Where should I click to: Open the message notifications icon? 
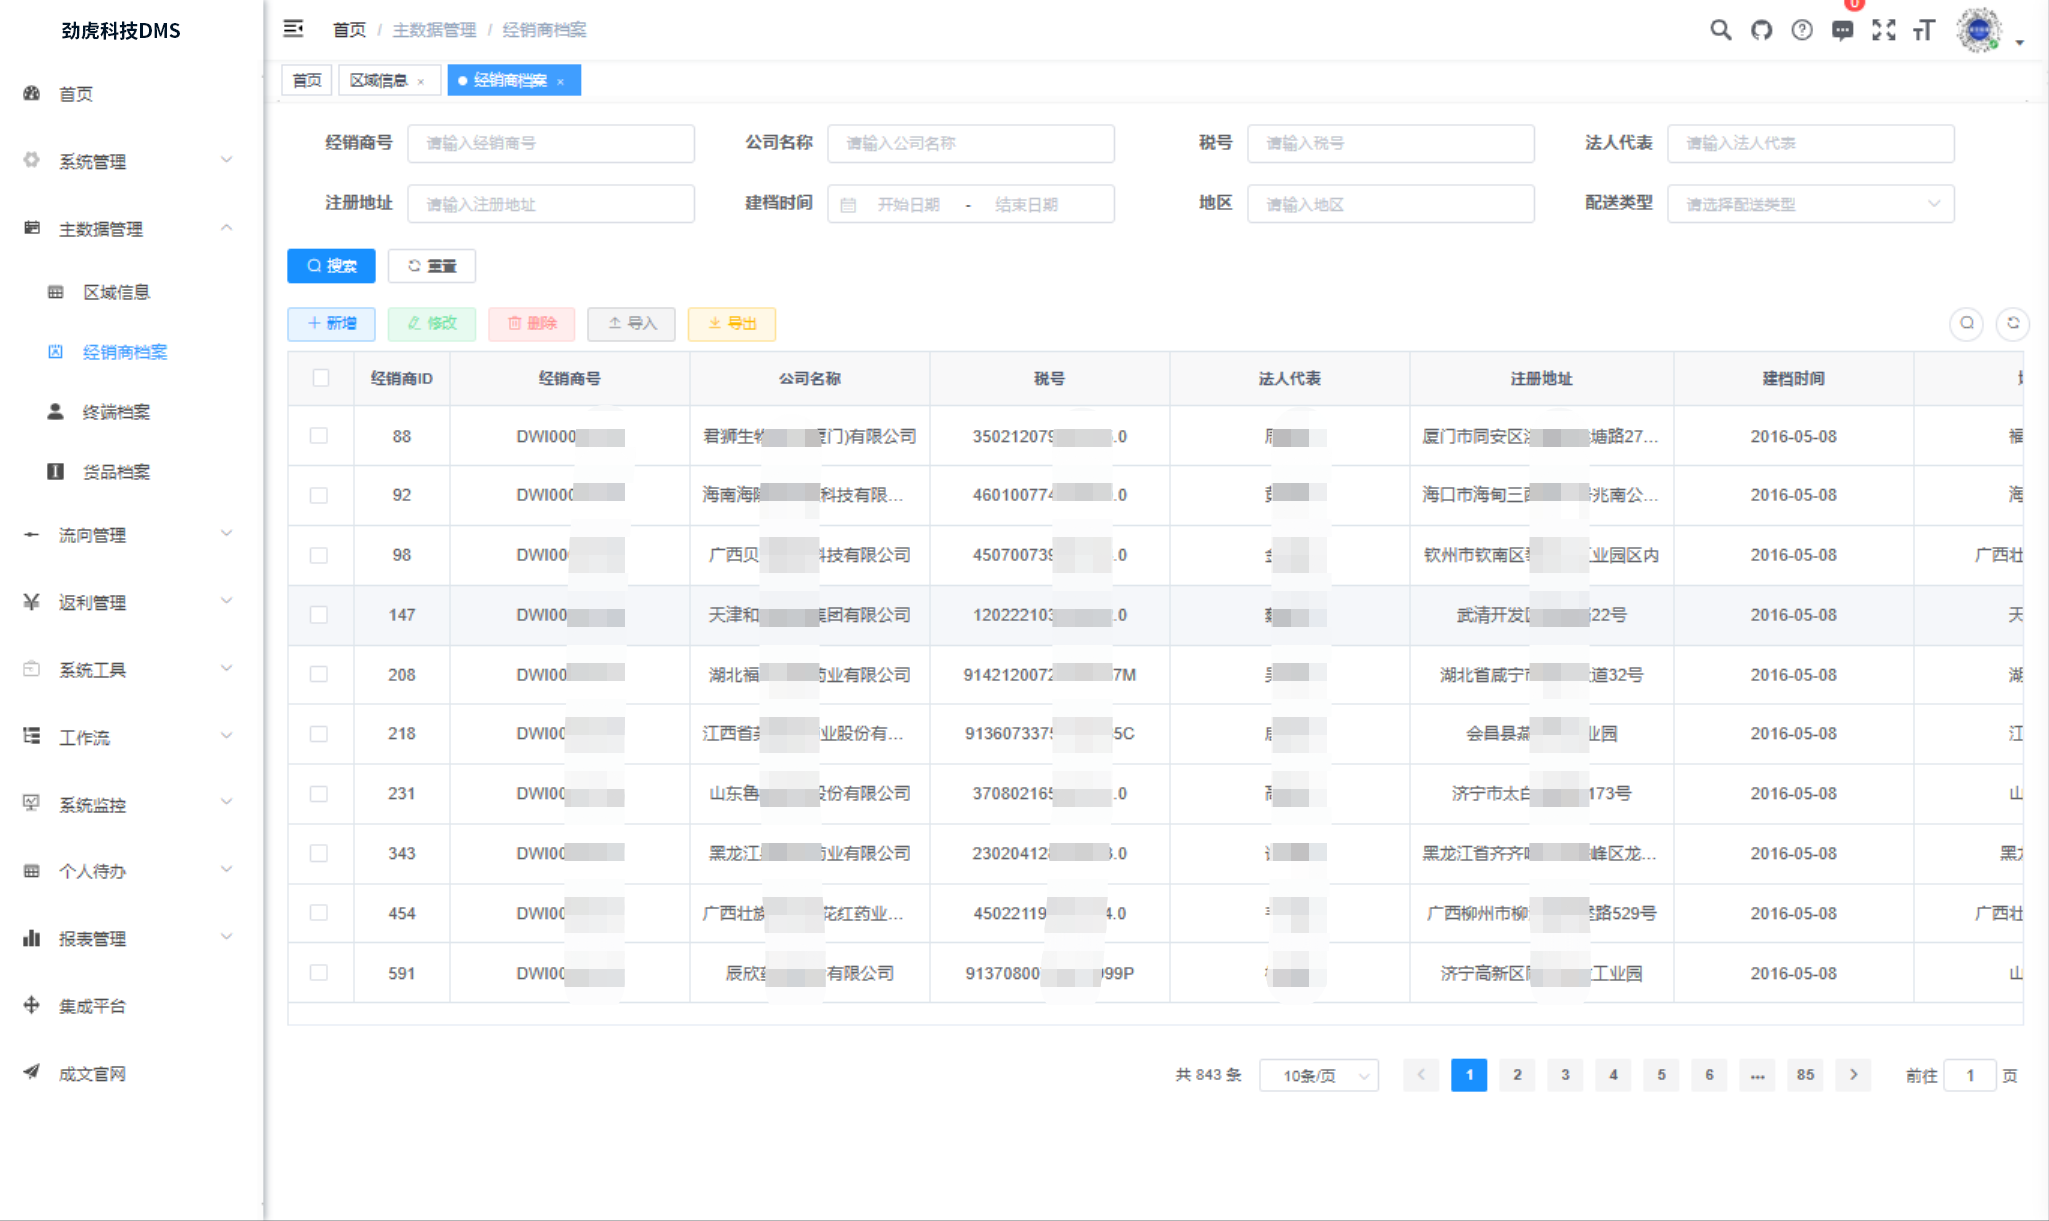pos(1842,30)
